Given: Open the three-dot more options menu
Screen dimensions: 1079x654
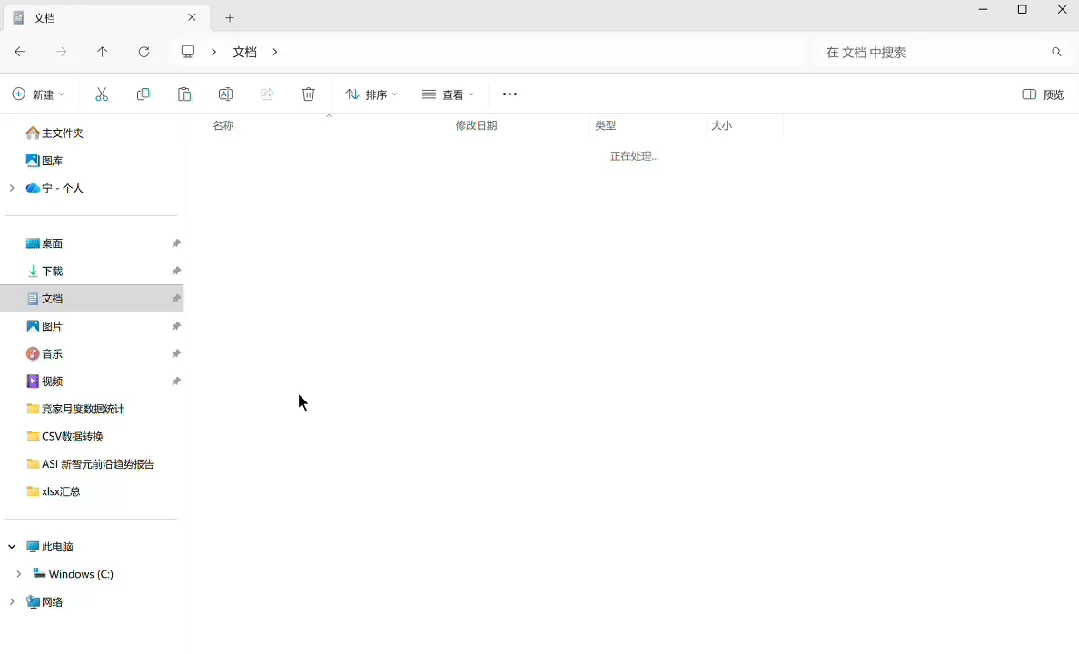Looking at the screenshot, I should (x=510, y=94).
